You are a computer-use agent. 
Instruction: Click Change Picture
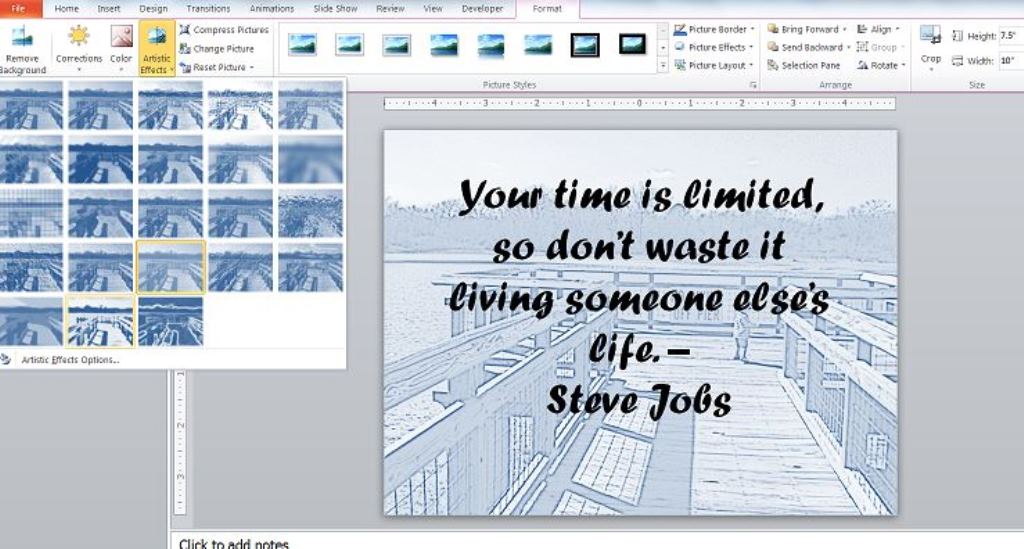(217, 48)
